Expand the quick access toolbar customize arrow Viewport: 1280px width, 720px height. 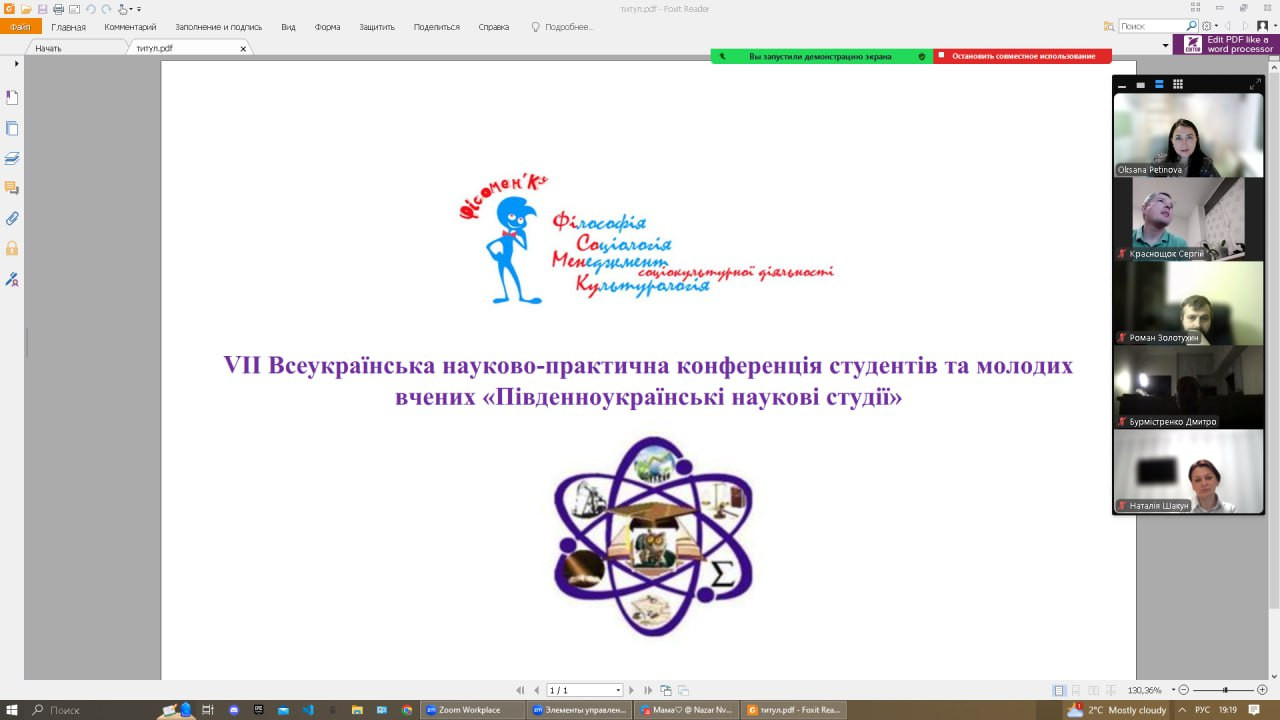[139, 9]
